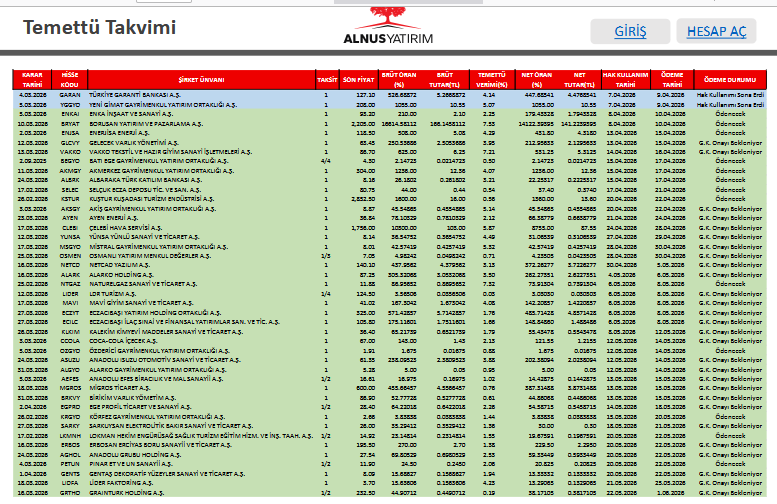This screenshot has width=777, height=504.
Task: Click the Hisse Kodu column header
Action: point(70,79)
